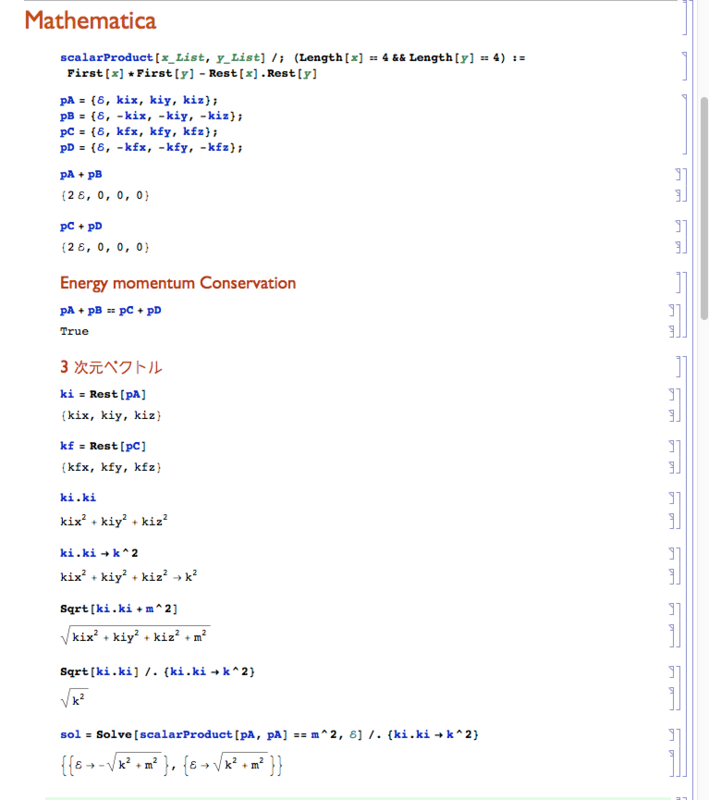Select the cell bracket of scalarProduct definition
Screen dimensions: 709x800
pyautogui.click(x=685, y=66)
